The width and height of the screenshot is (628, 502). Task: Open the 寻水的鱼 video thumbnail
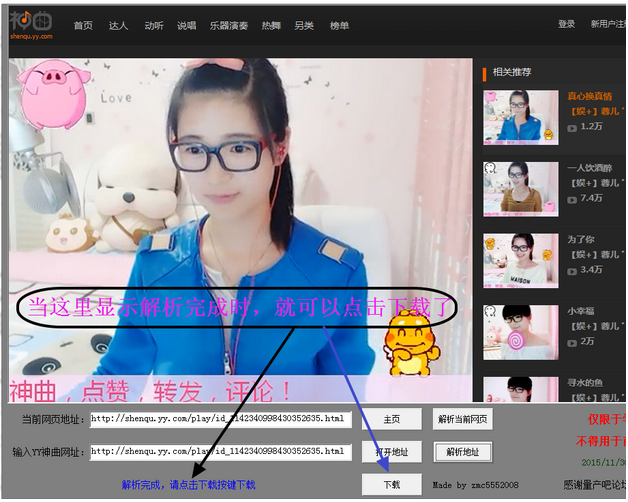point(521,389)
